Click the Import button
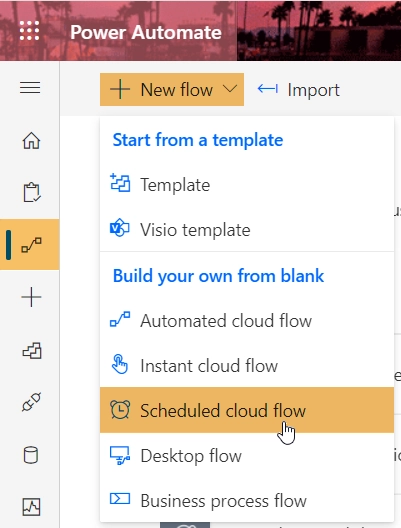 (298, 90)
